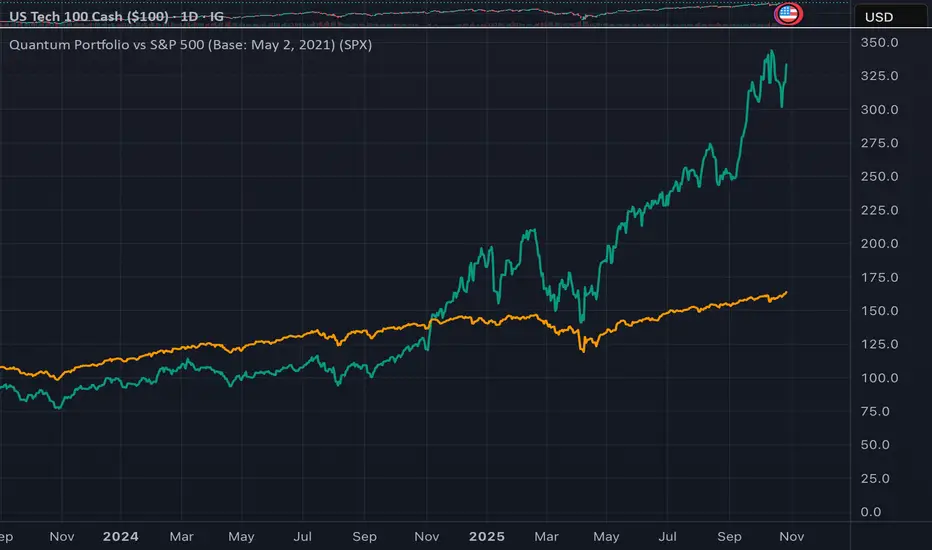Click the 150.0 price axis label
Screen dimensions: 932x550
(879, 310)
